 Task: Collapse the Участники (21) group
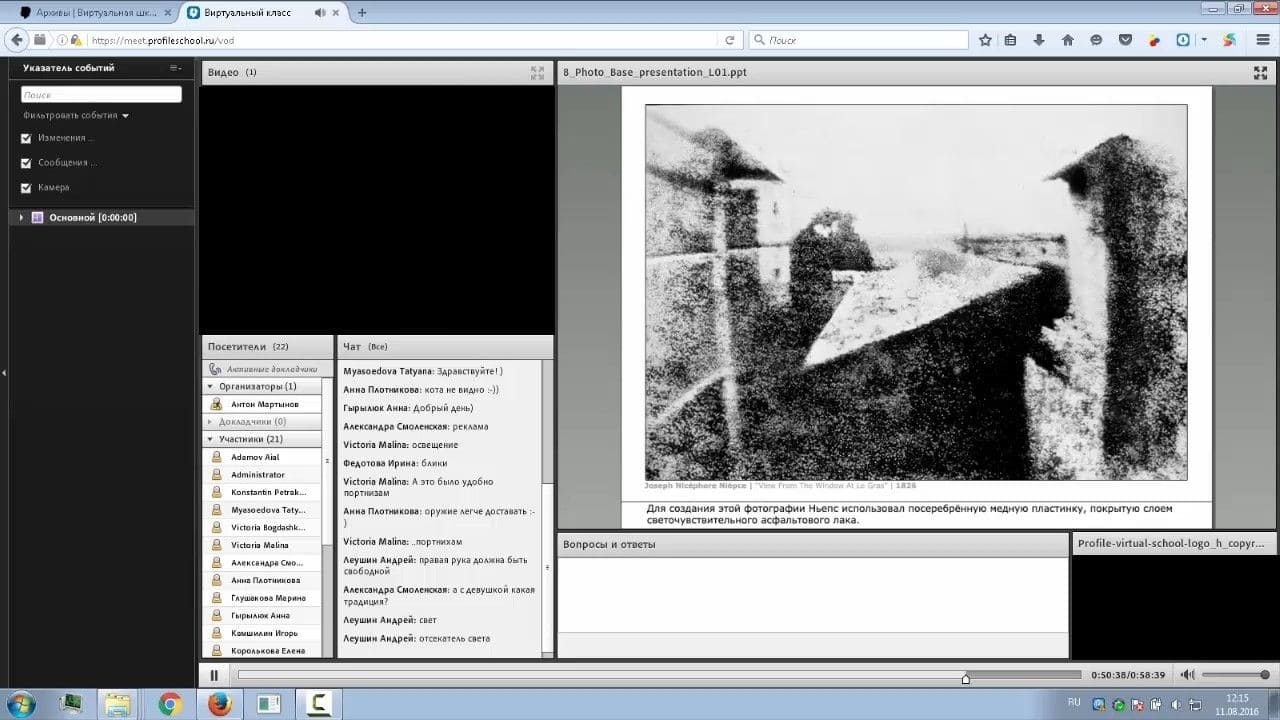click(211, 439)
